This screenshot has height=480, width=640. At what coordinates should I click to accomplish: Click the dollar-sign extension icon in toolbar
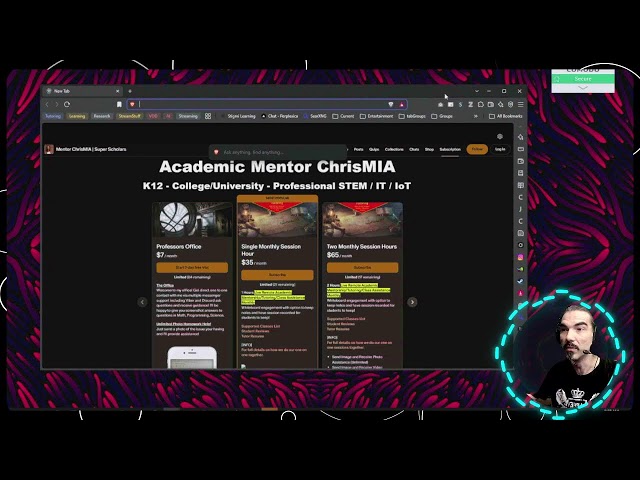click(461, 104)
